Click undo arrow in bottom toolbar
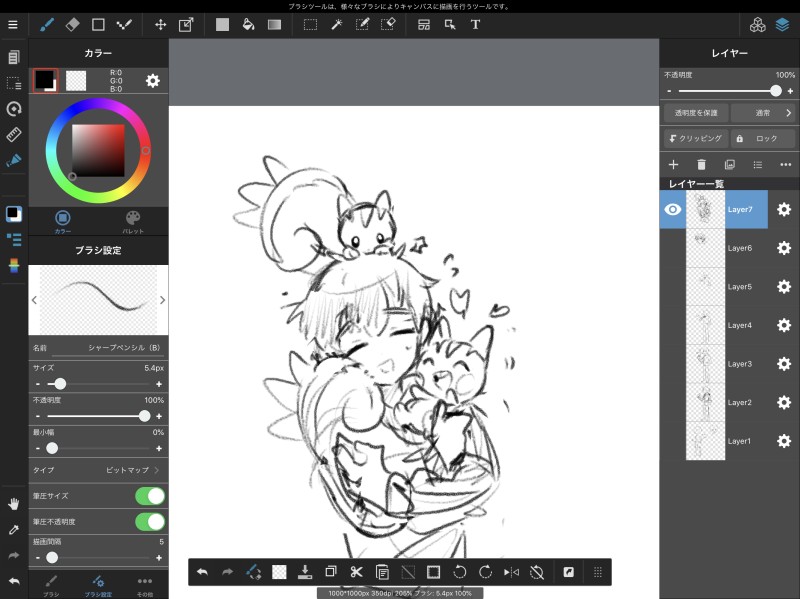 click(x=202, y=572)
